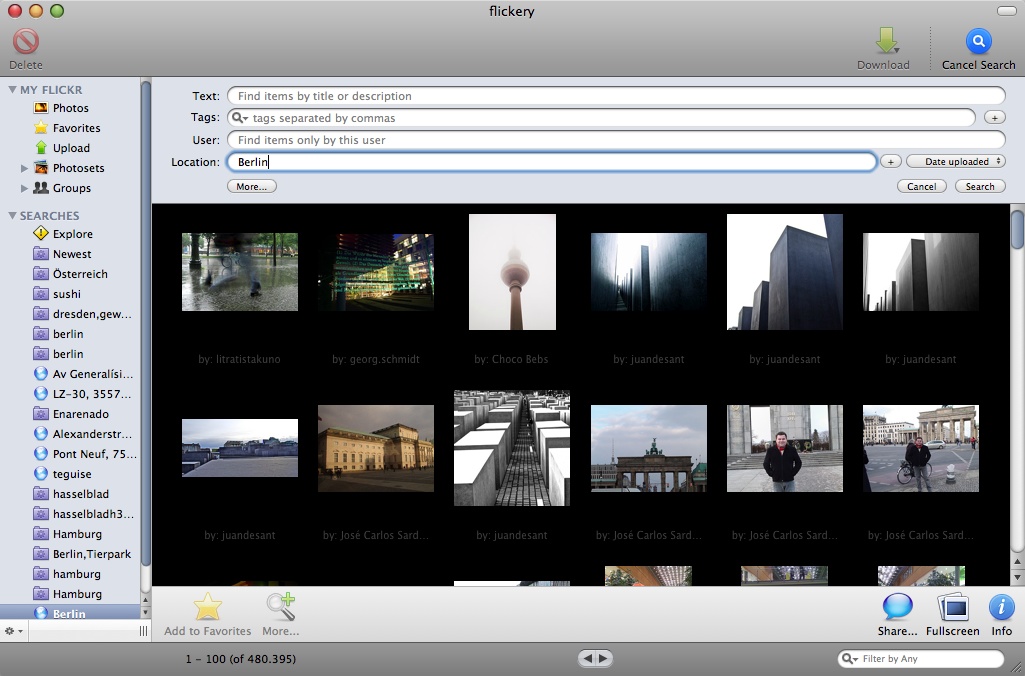
Task: Click the More magnifier icon near Add to Favorites
Action: tap(280, 606)
